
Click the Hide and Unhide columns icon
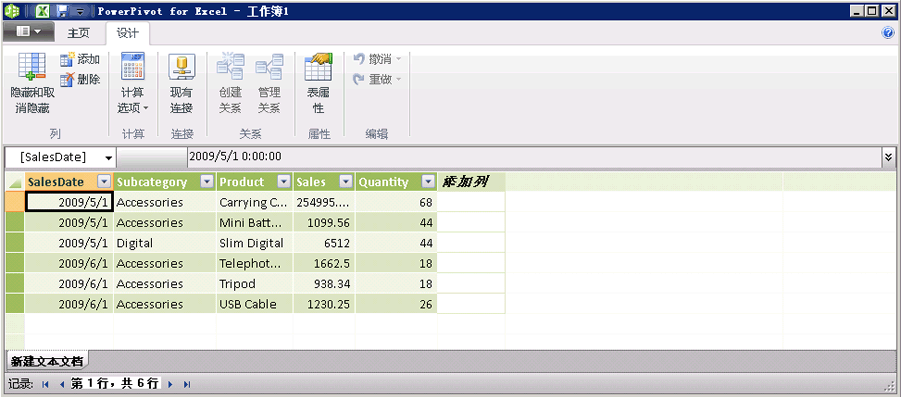coord(32,66)
